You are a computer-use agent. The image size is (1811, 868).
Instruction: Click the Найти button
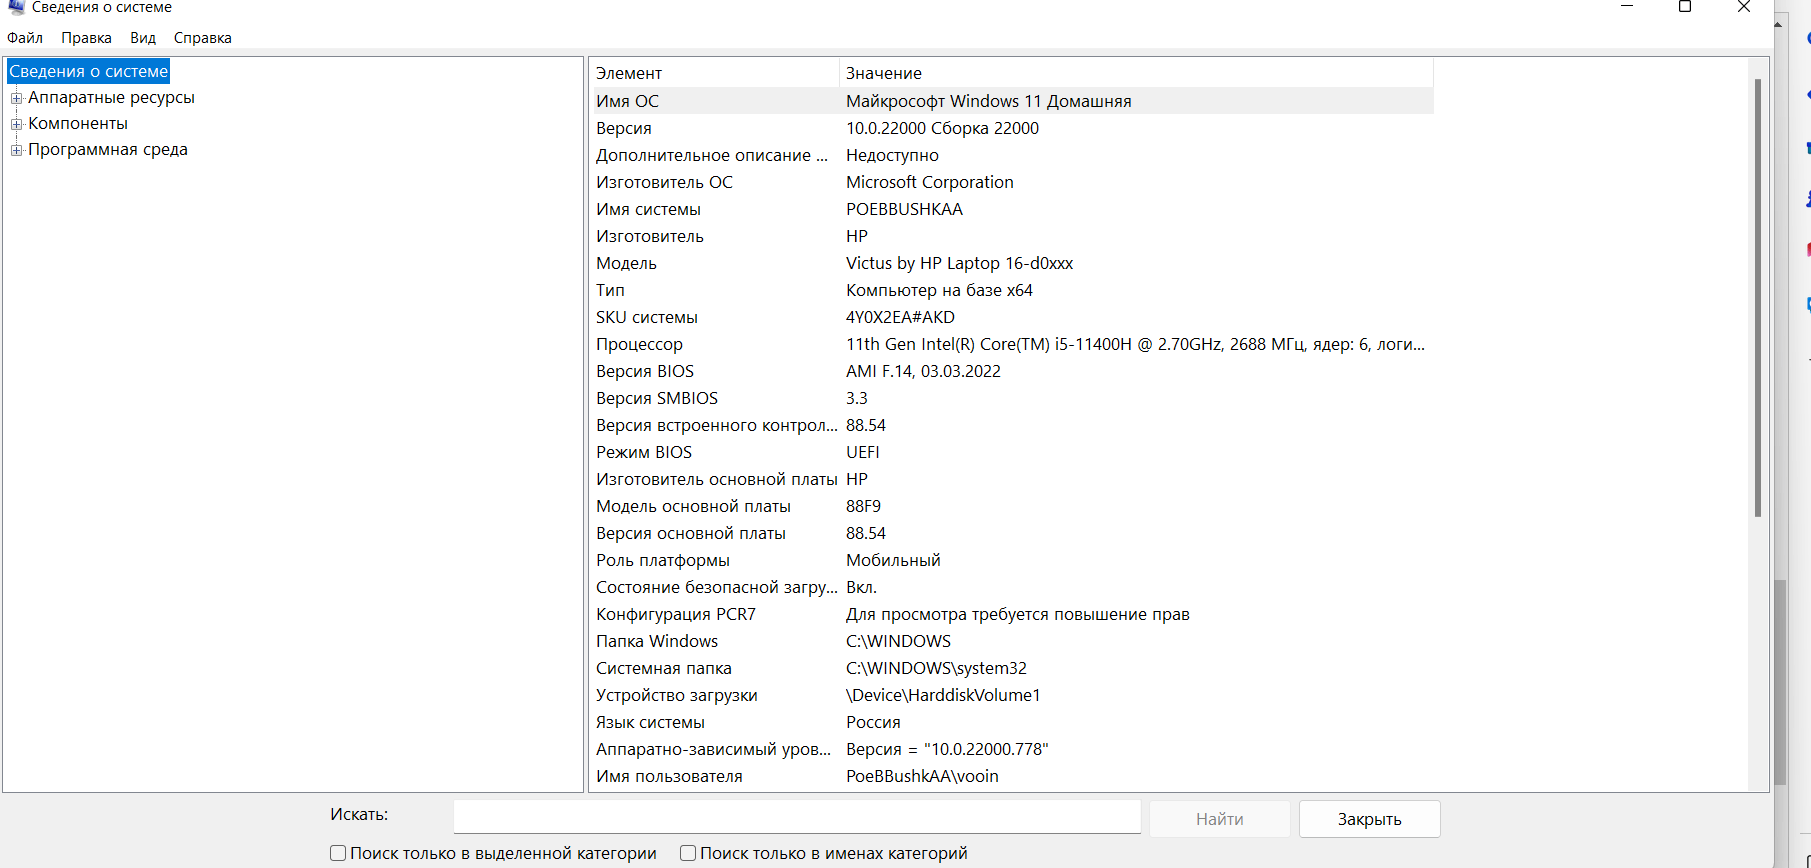(x=1220, y=819)
